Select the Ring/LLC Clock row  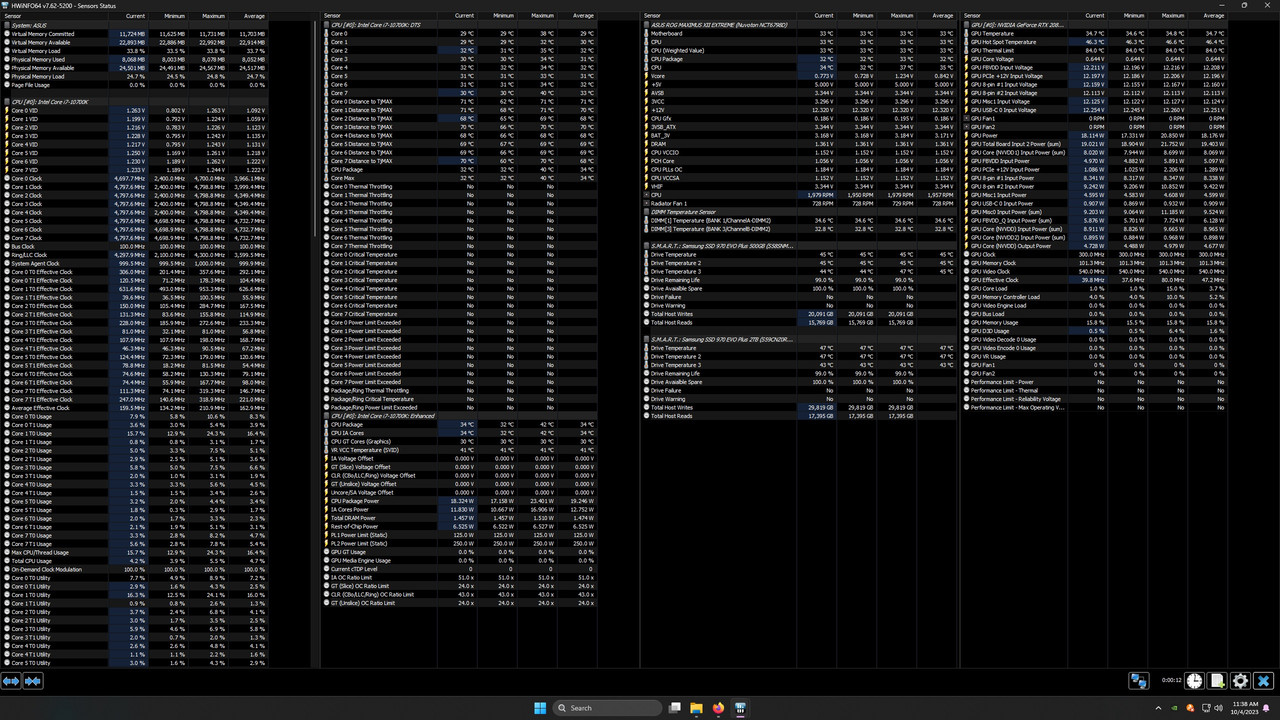[x=136, y=254]
